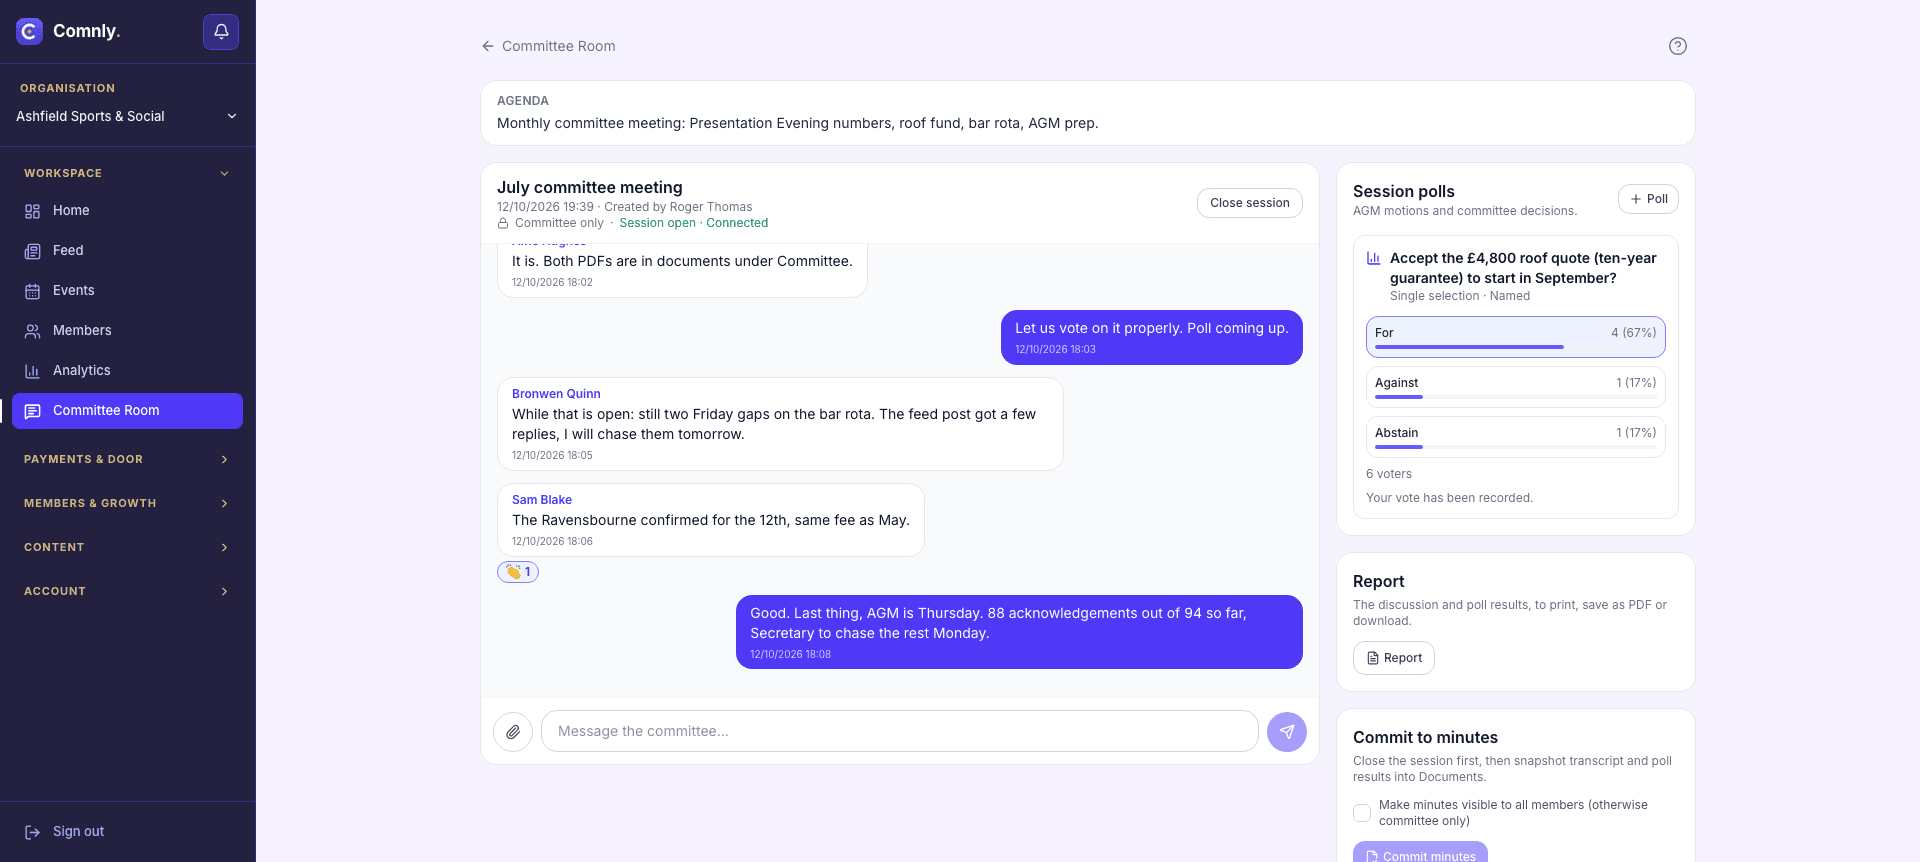
Task: Click the Report button
Action: pyautogui.click(x=1394, y=658)
